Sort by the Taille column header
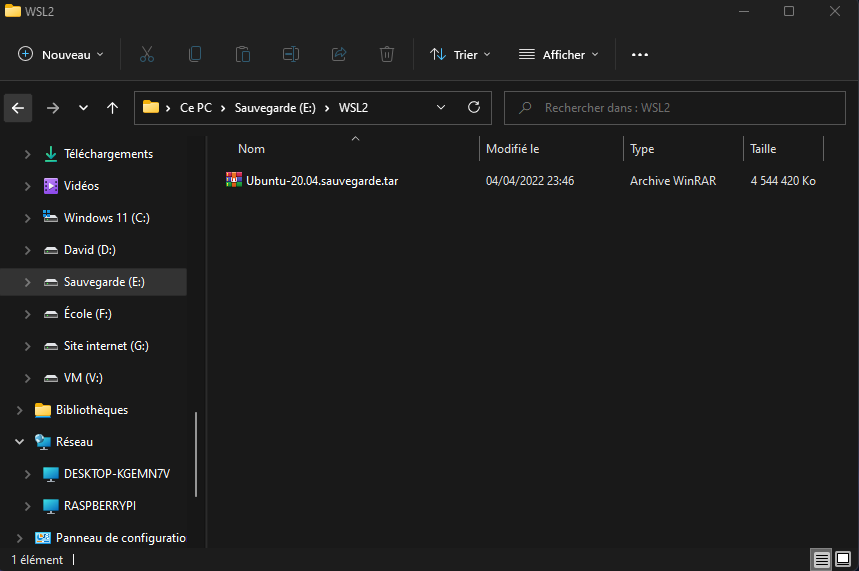The image size is (859, 571). [763, 149]
